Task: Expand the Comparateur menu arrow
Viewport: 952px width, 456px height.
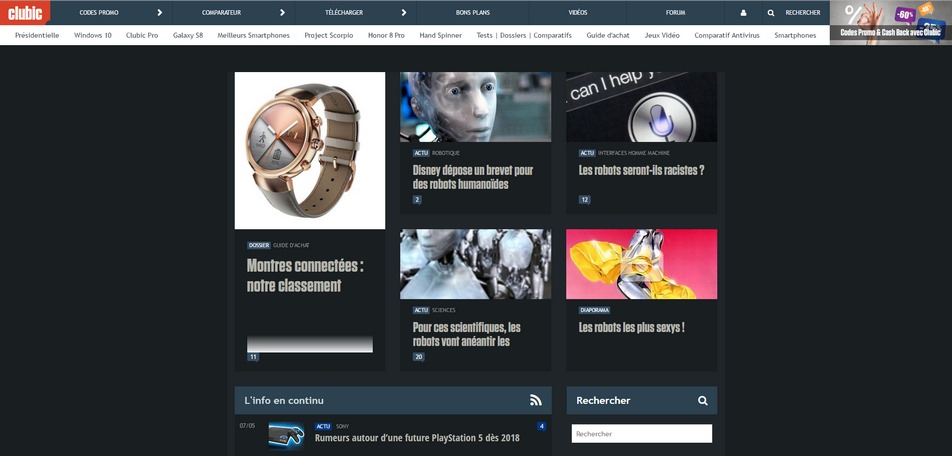Action: (x=283, y=13)
